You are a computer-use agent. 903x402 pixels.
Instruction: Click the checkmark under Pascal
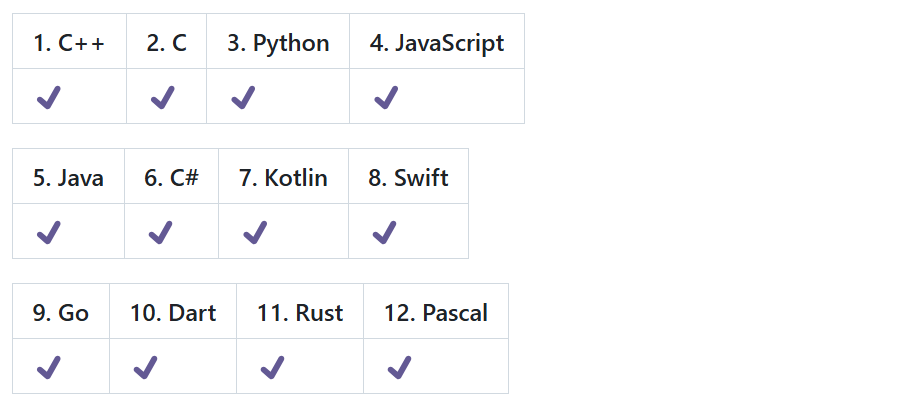[400, 367]
